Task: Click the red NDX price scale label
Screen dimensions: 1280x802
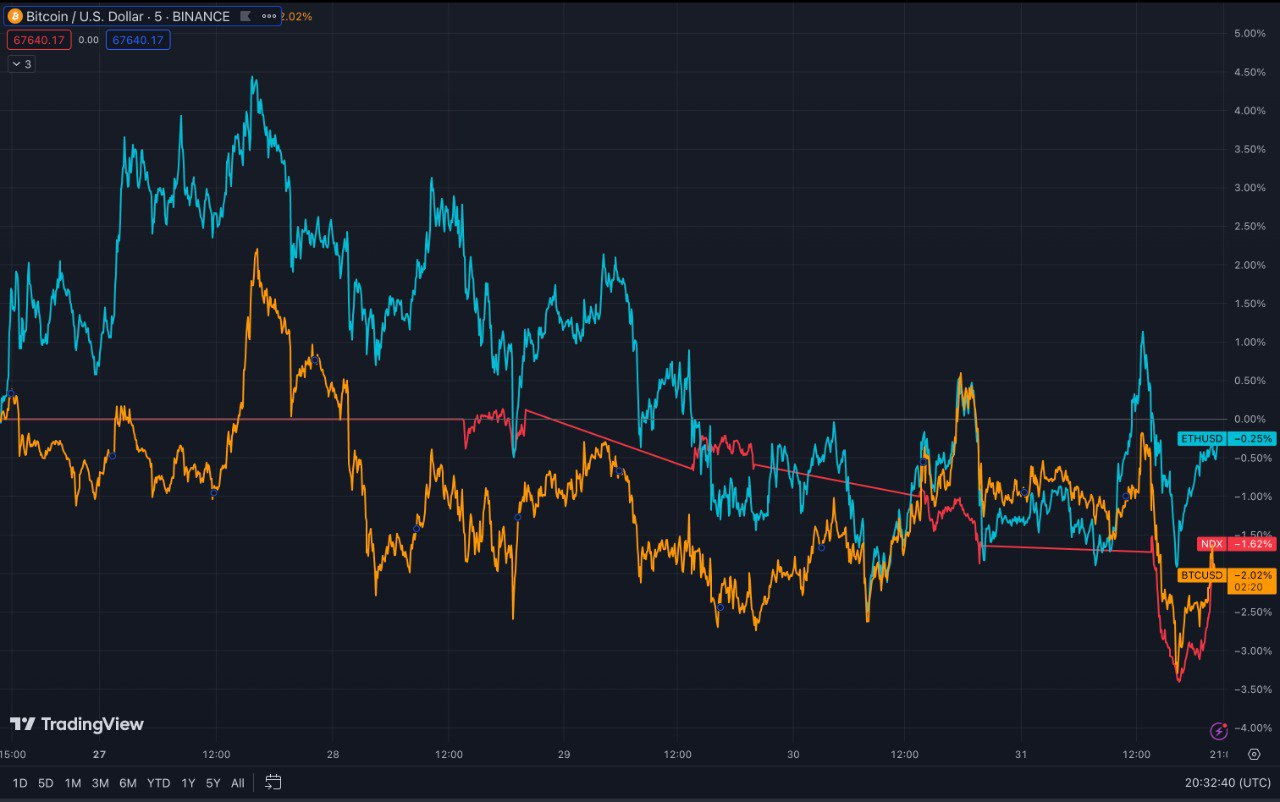Action: 1212,544
